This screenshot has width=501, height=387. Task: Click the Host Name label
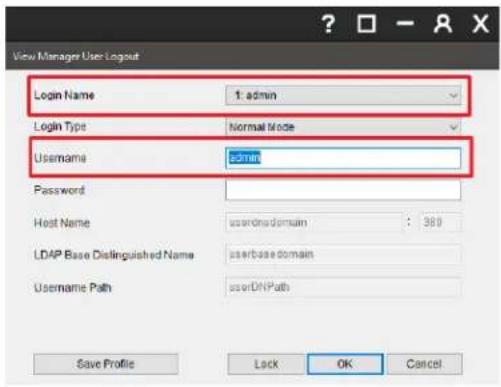62,222
